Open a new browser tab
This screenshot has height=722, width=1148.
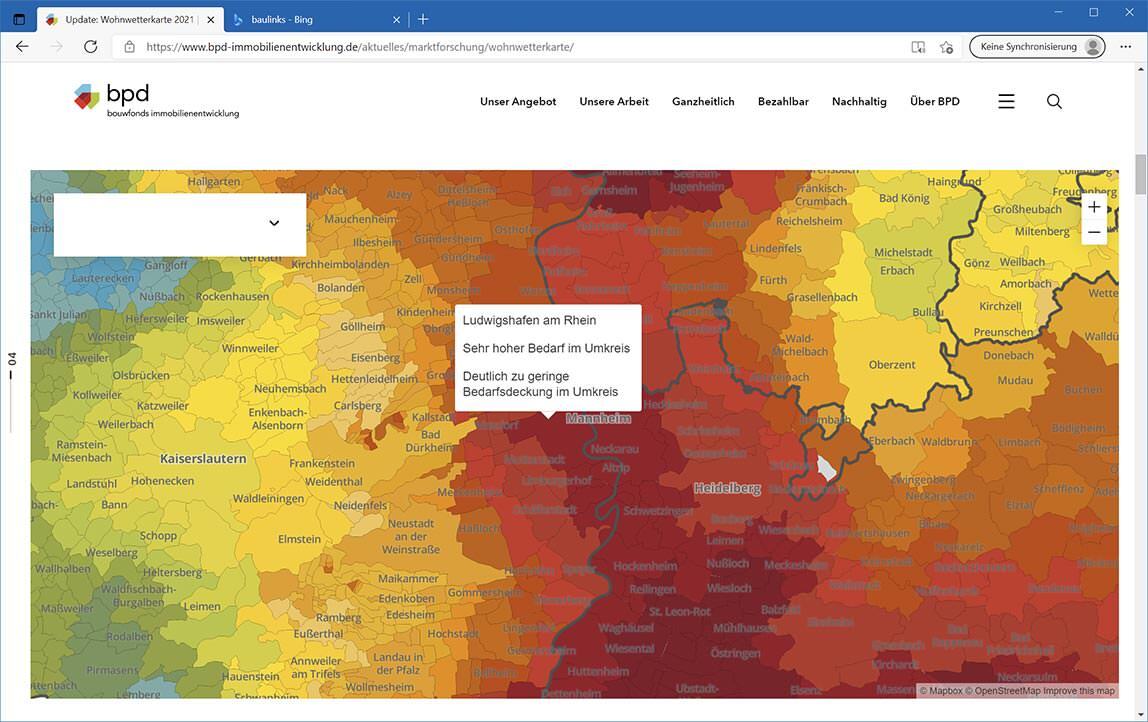click(x=423, y=20)
